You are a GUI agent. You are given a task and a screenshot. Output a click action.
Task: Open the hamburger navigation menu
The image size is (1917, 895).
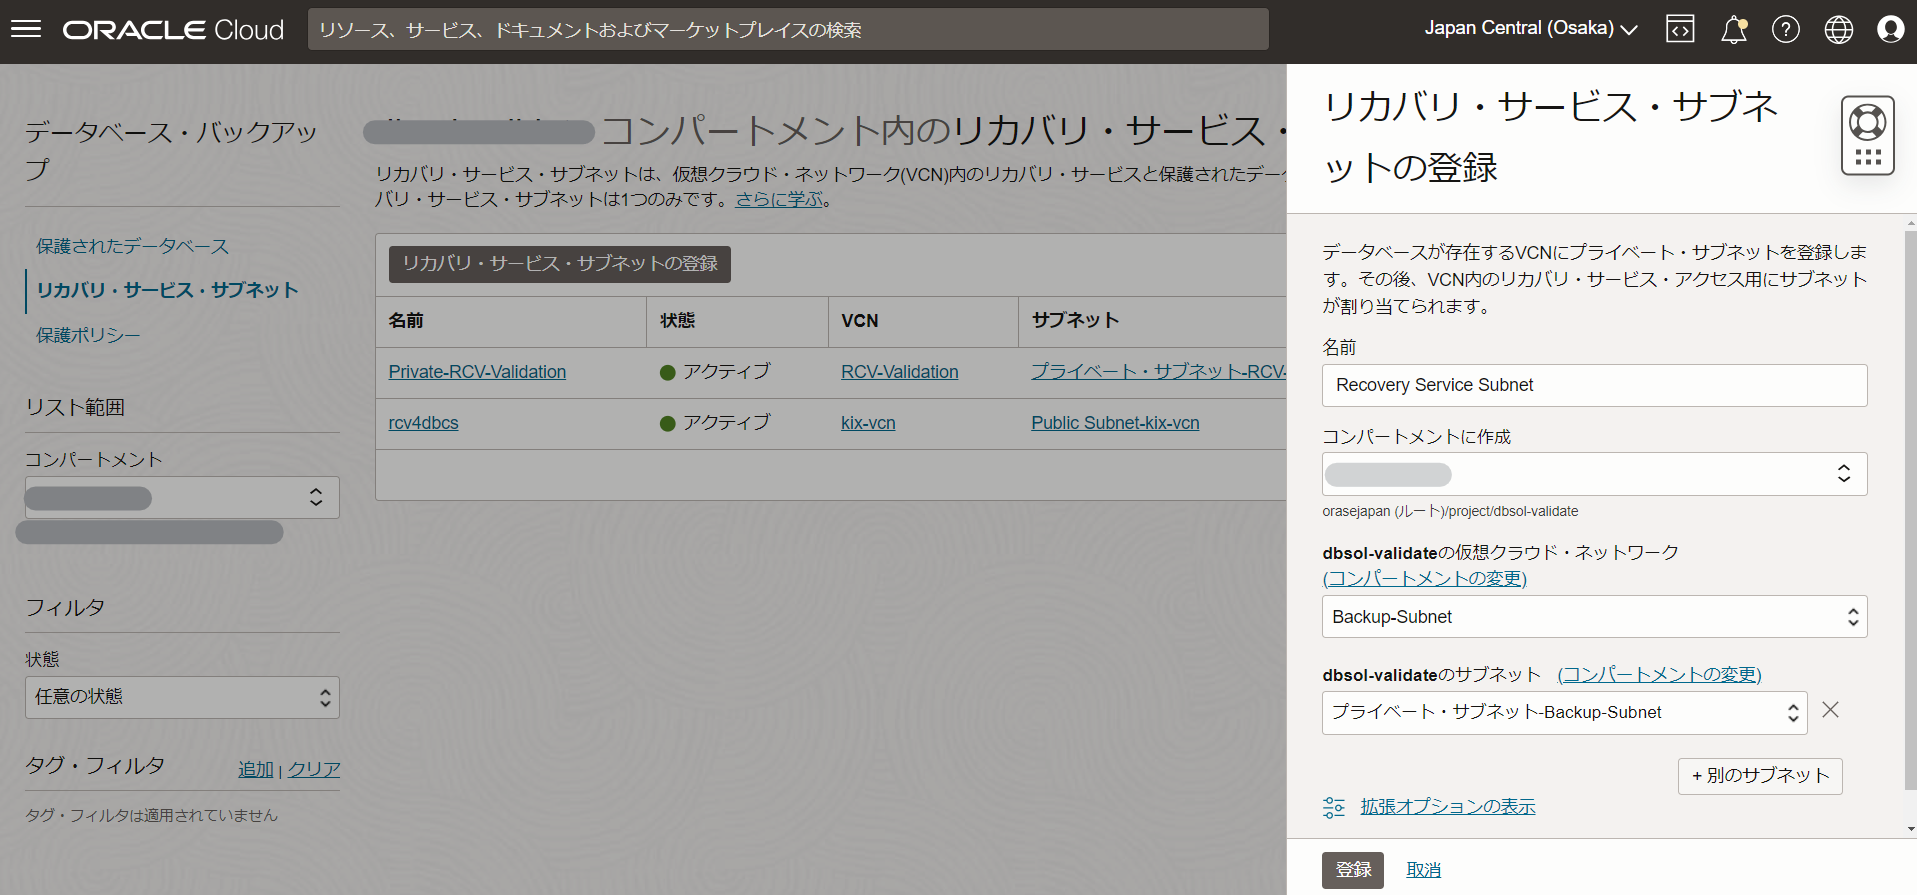26,29
